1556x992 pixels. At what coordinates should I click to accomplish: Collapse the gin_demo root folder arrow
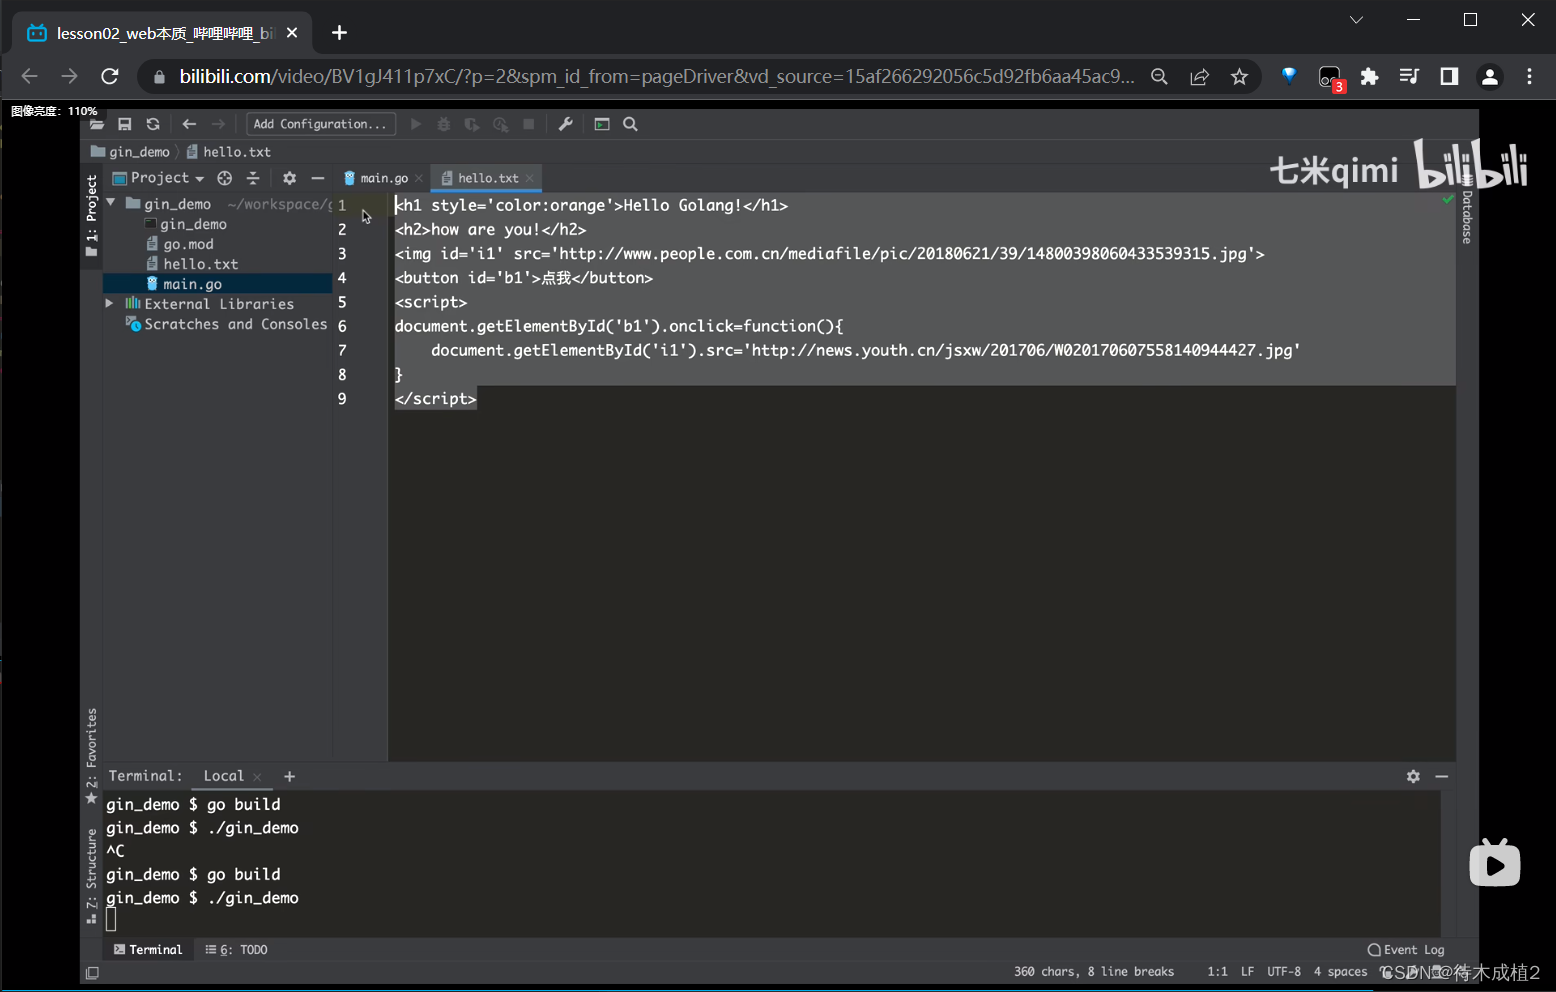[x=111, y=203]
